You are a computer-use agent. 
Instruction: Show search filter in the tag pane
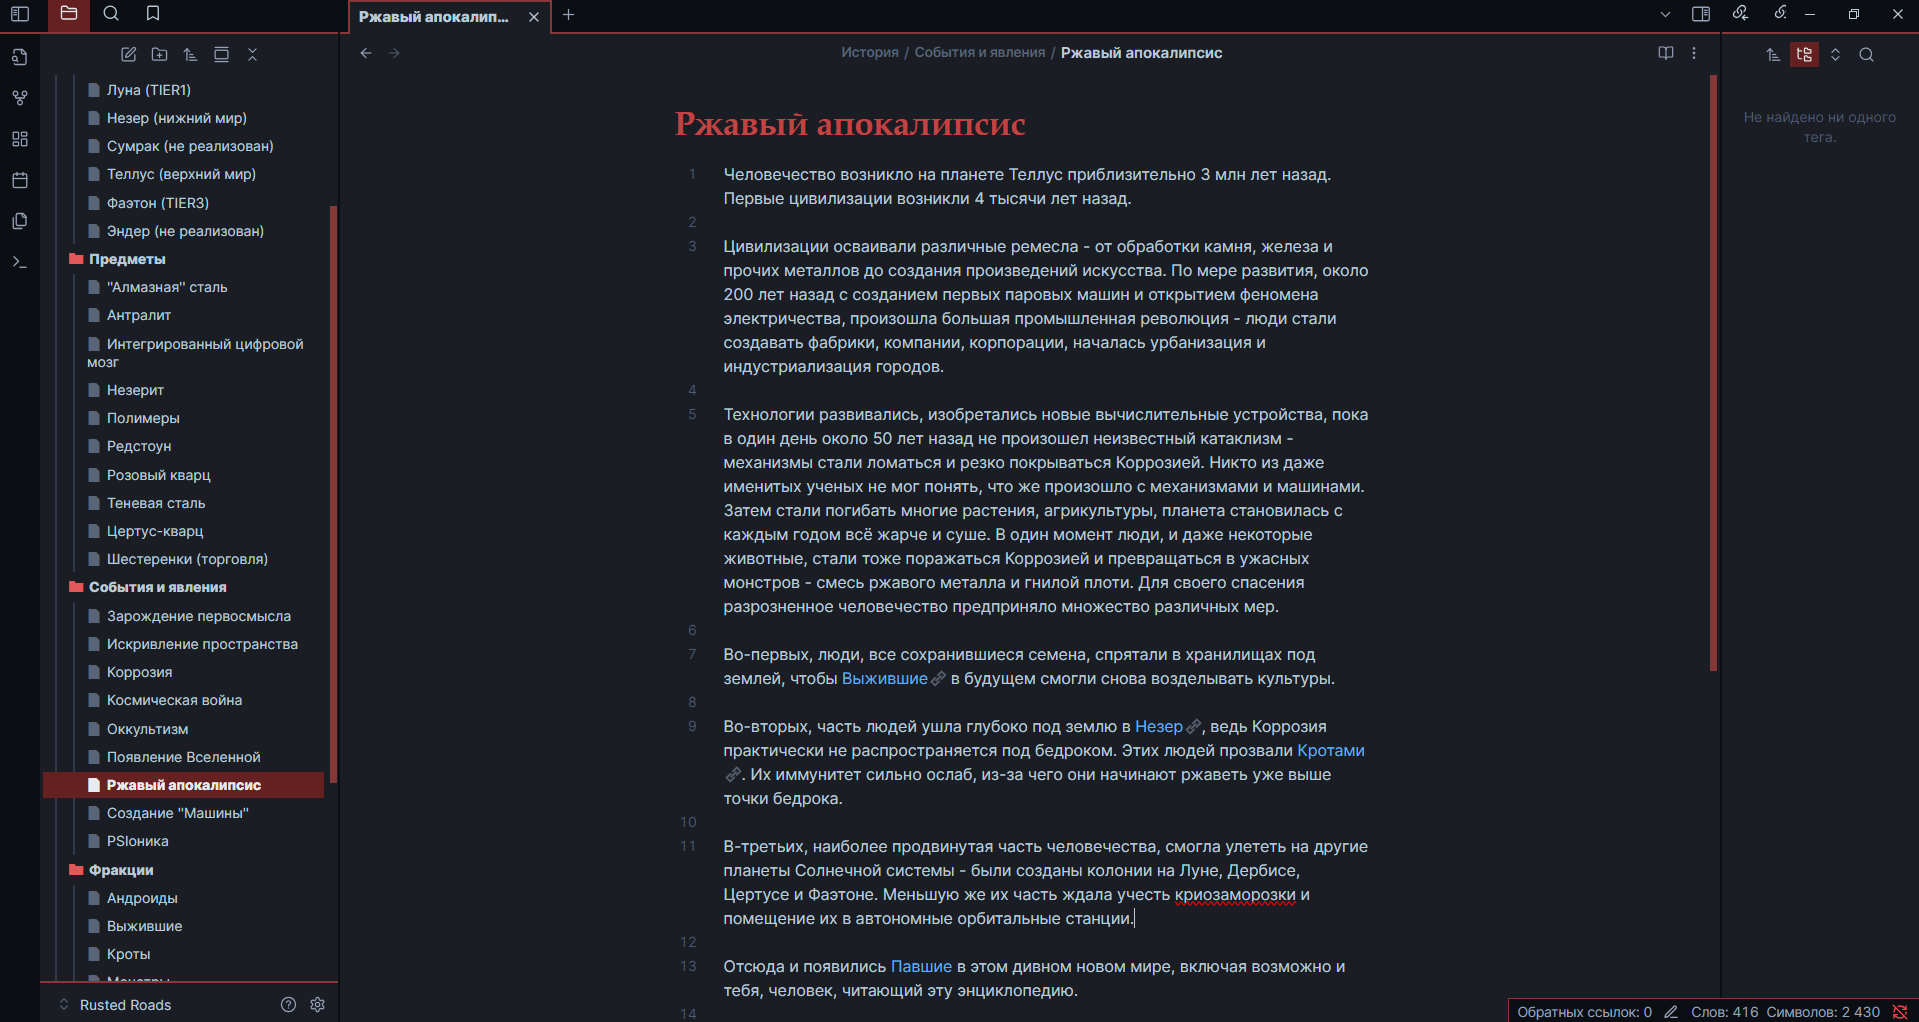pos(1866,55)
